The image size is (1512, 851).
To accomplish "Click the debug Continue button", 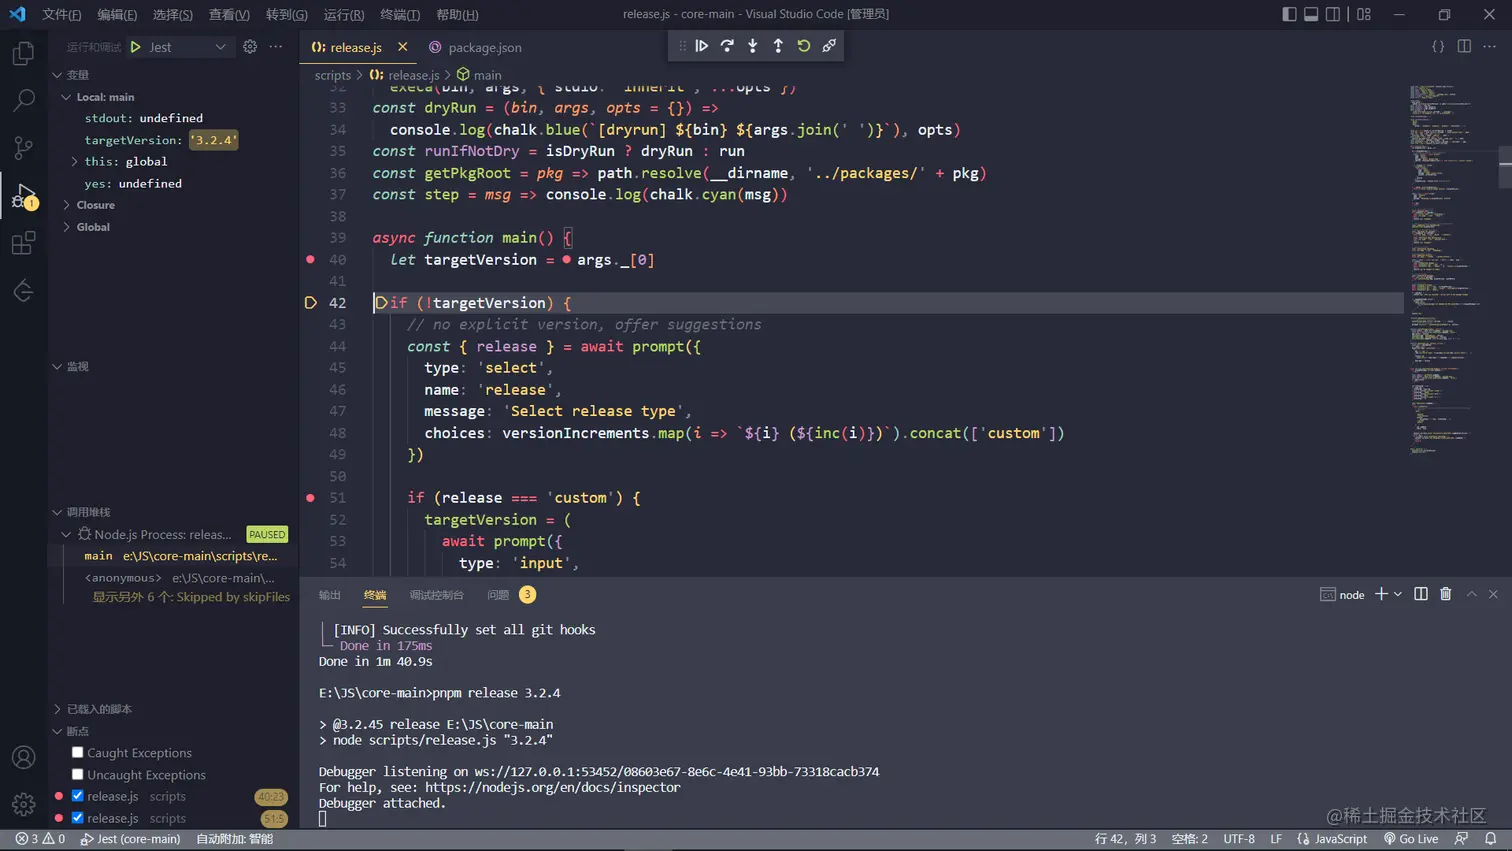I will click(702, 46).
